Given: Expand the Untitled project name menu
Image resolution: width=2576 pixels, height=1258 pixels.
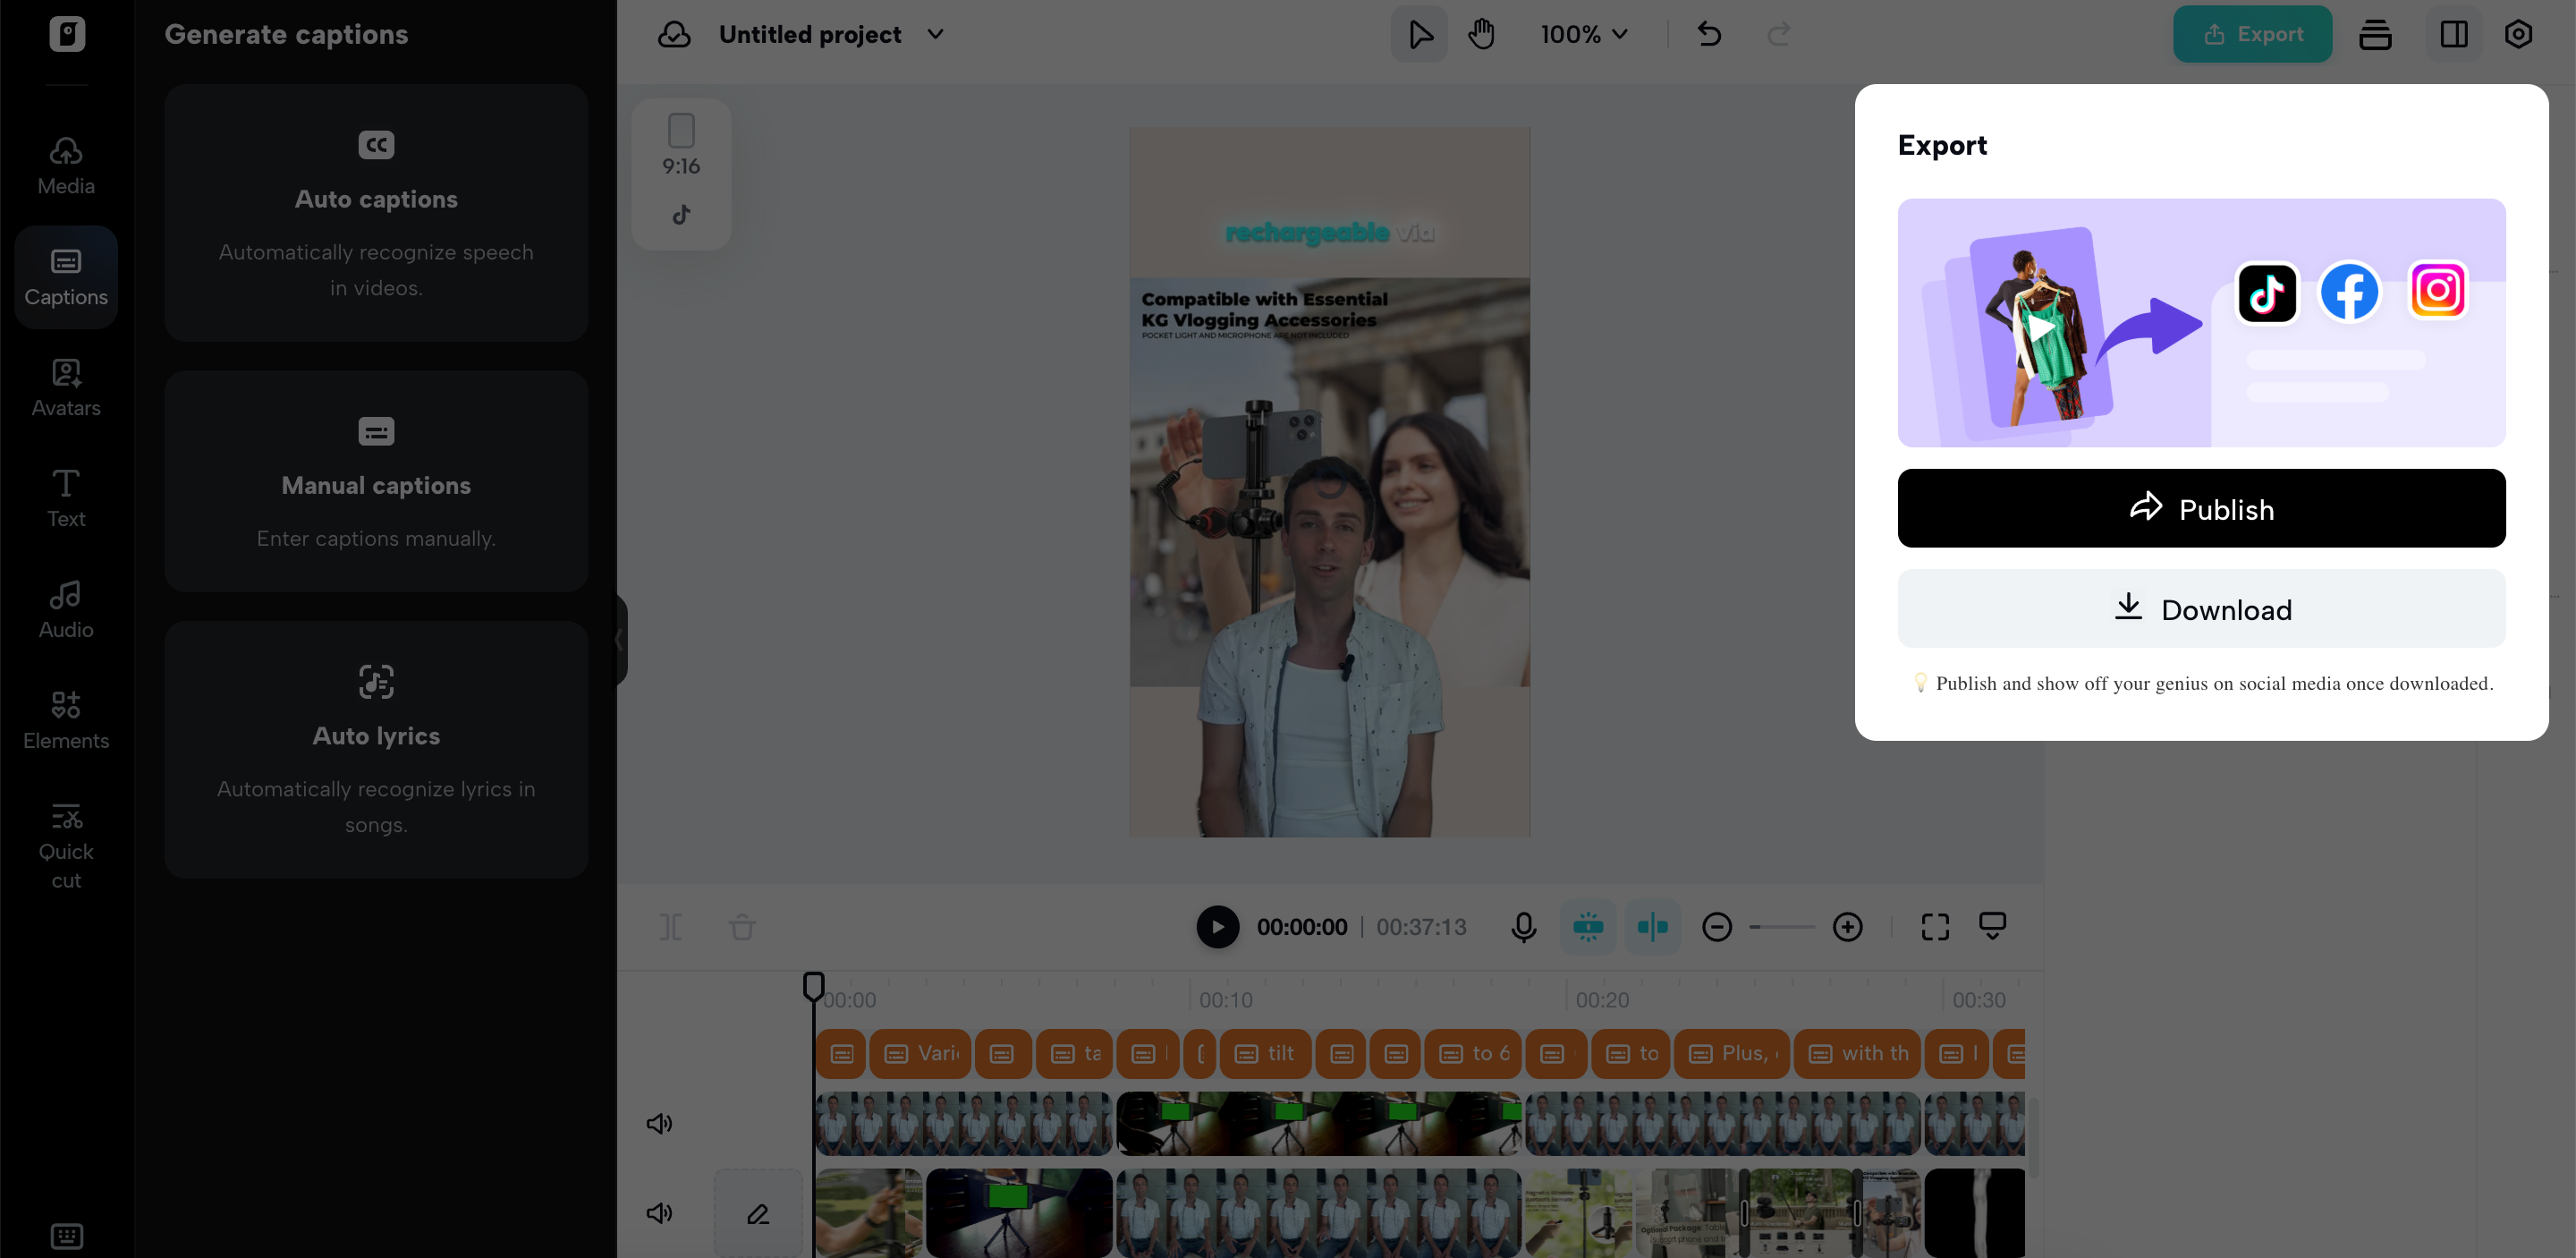Looking at the screenshot, I should (935, 33).
